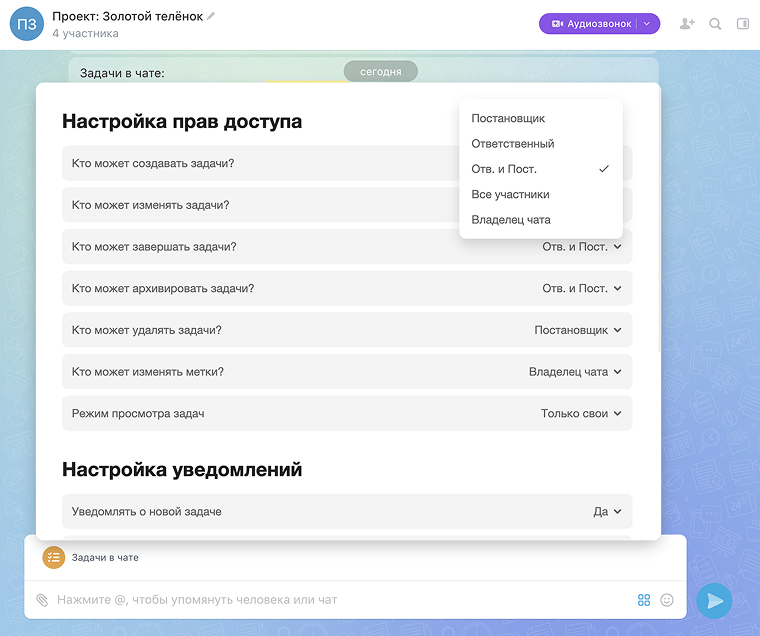Expand the 'Режим просмотра задач' dropdown

click(581, 413)
